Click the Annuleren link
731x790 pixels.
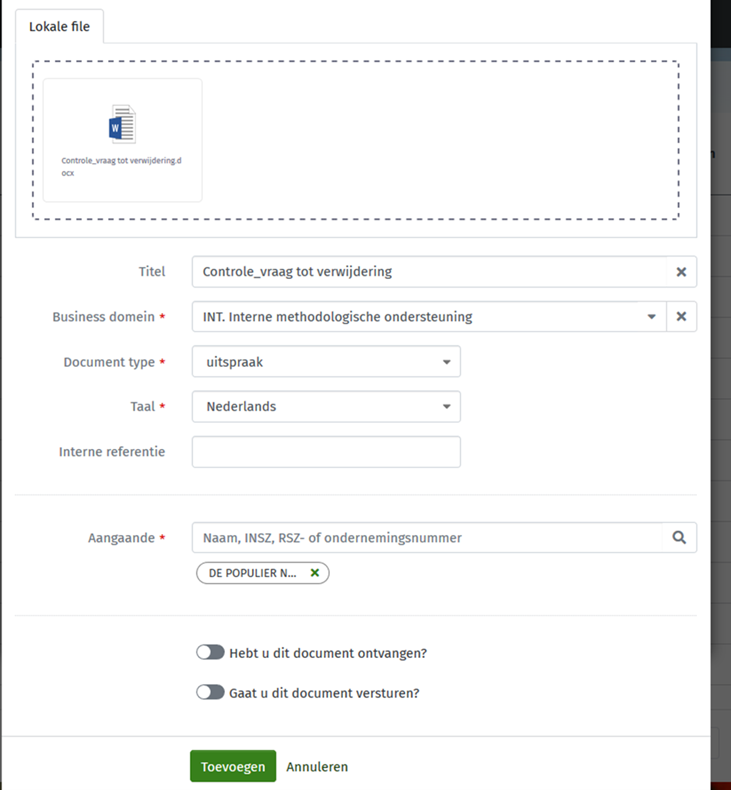coord(317,766)
